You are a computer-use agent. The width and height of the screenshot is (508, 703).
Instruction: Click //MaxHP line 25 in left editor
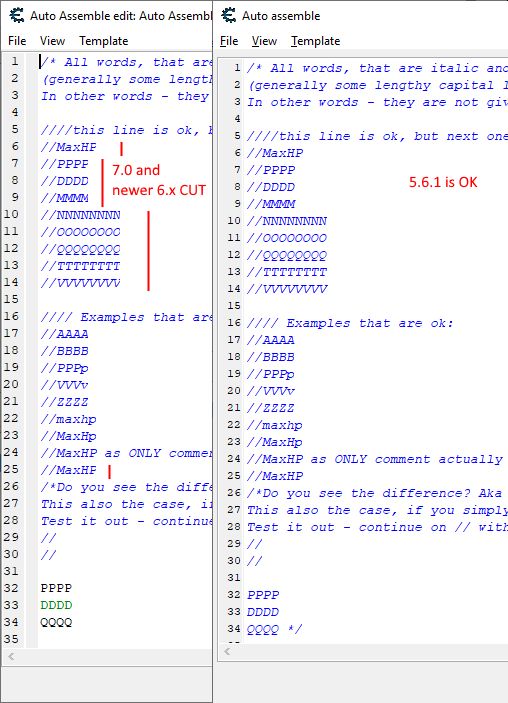(x=69, y=470)
